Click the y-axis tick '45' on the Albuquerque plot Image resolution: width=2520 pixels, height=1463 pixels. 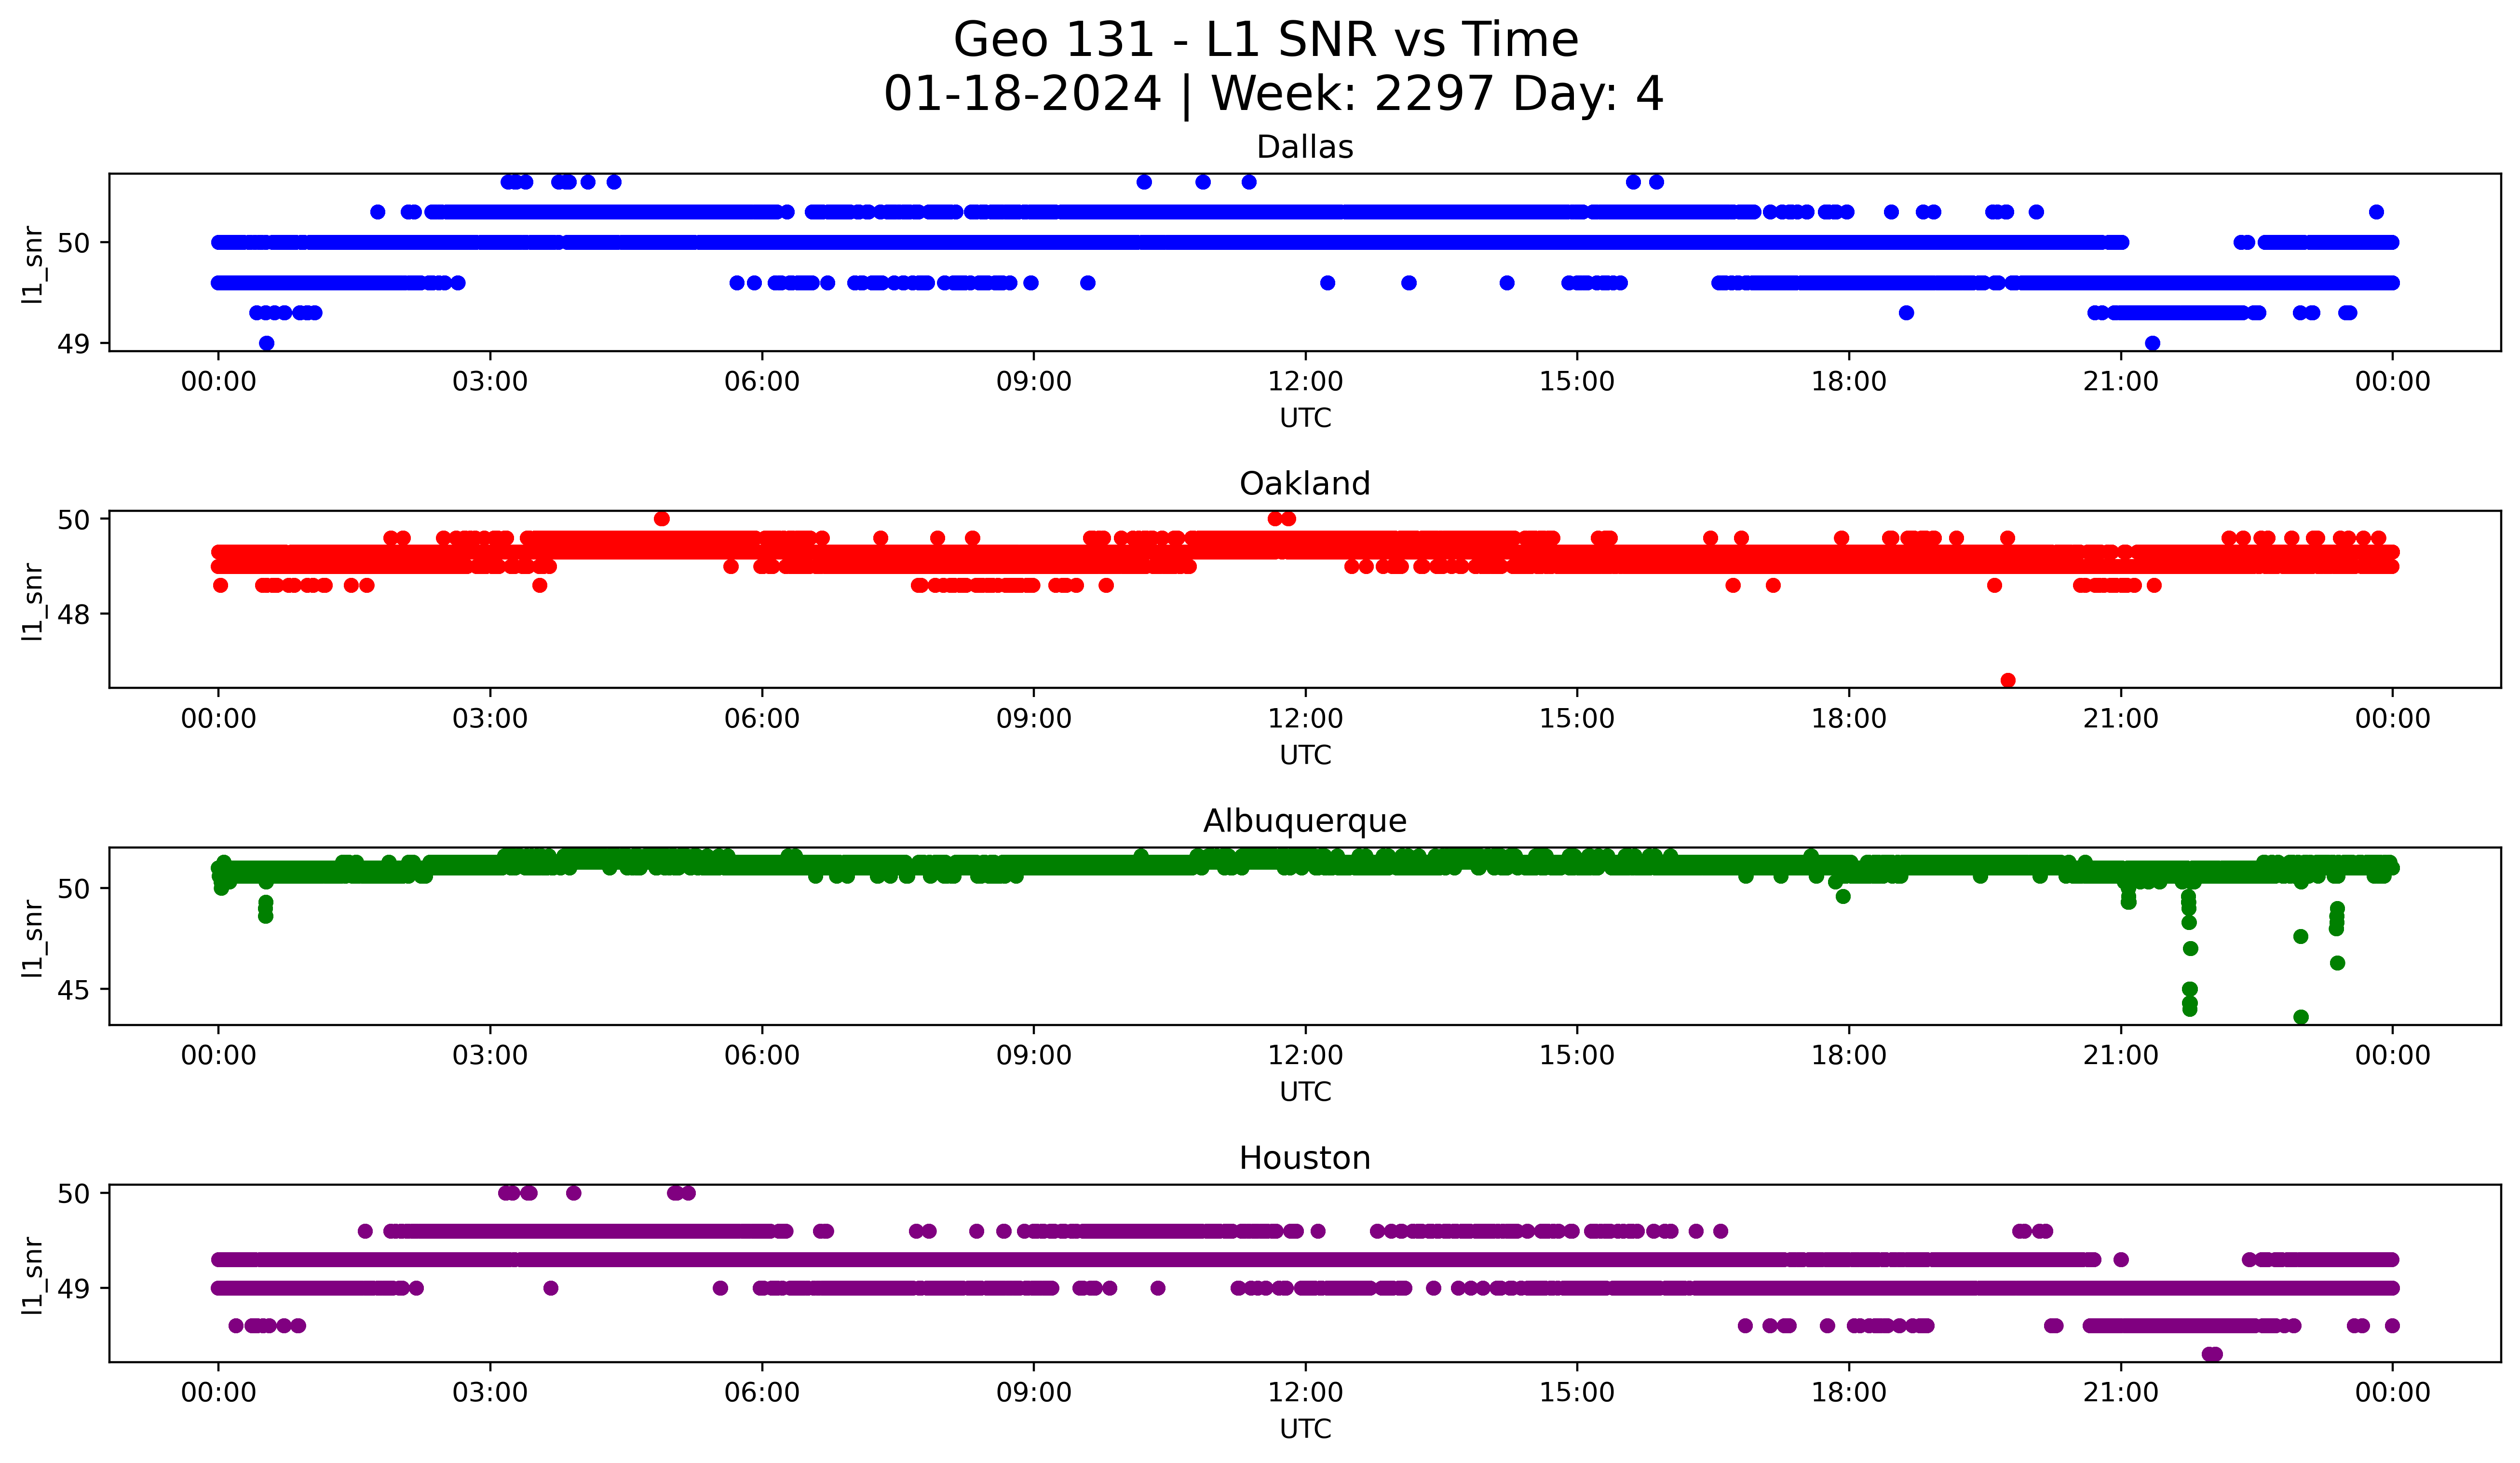click(x=73, y=990)
